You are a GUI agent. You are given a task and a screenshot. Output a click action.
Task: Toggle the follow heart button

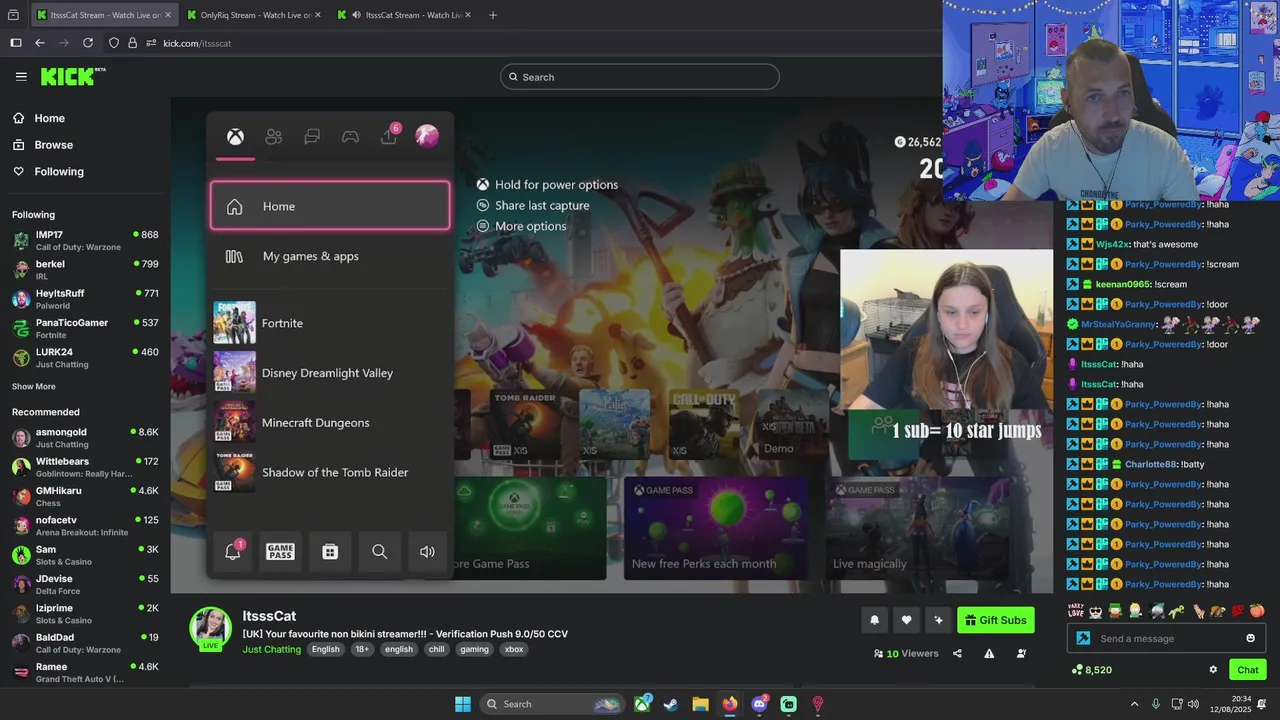point(906,620)
